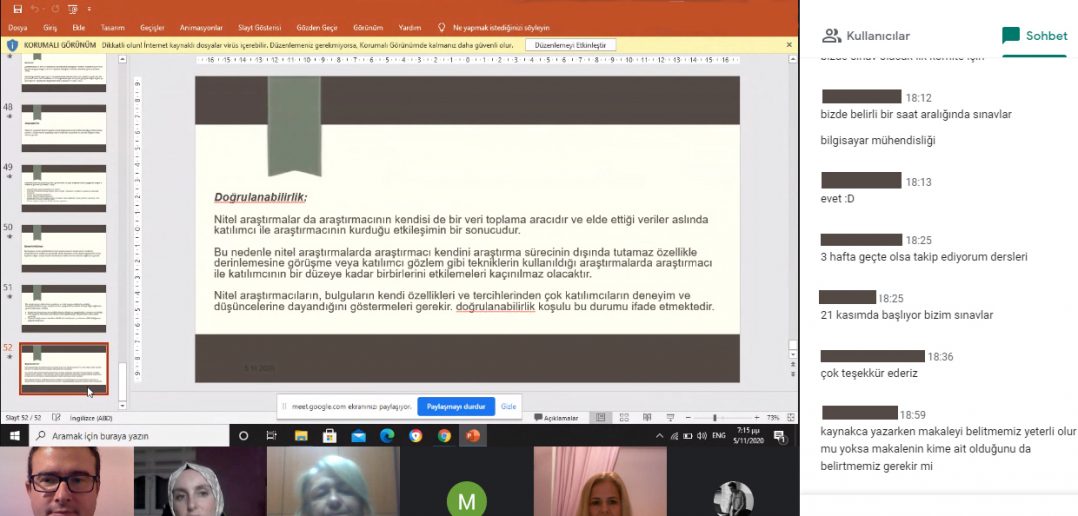
Task: Open the Görünüm ribbon tab
Action: pos(368,28)
